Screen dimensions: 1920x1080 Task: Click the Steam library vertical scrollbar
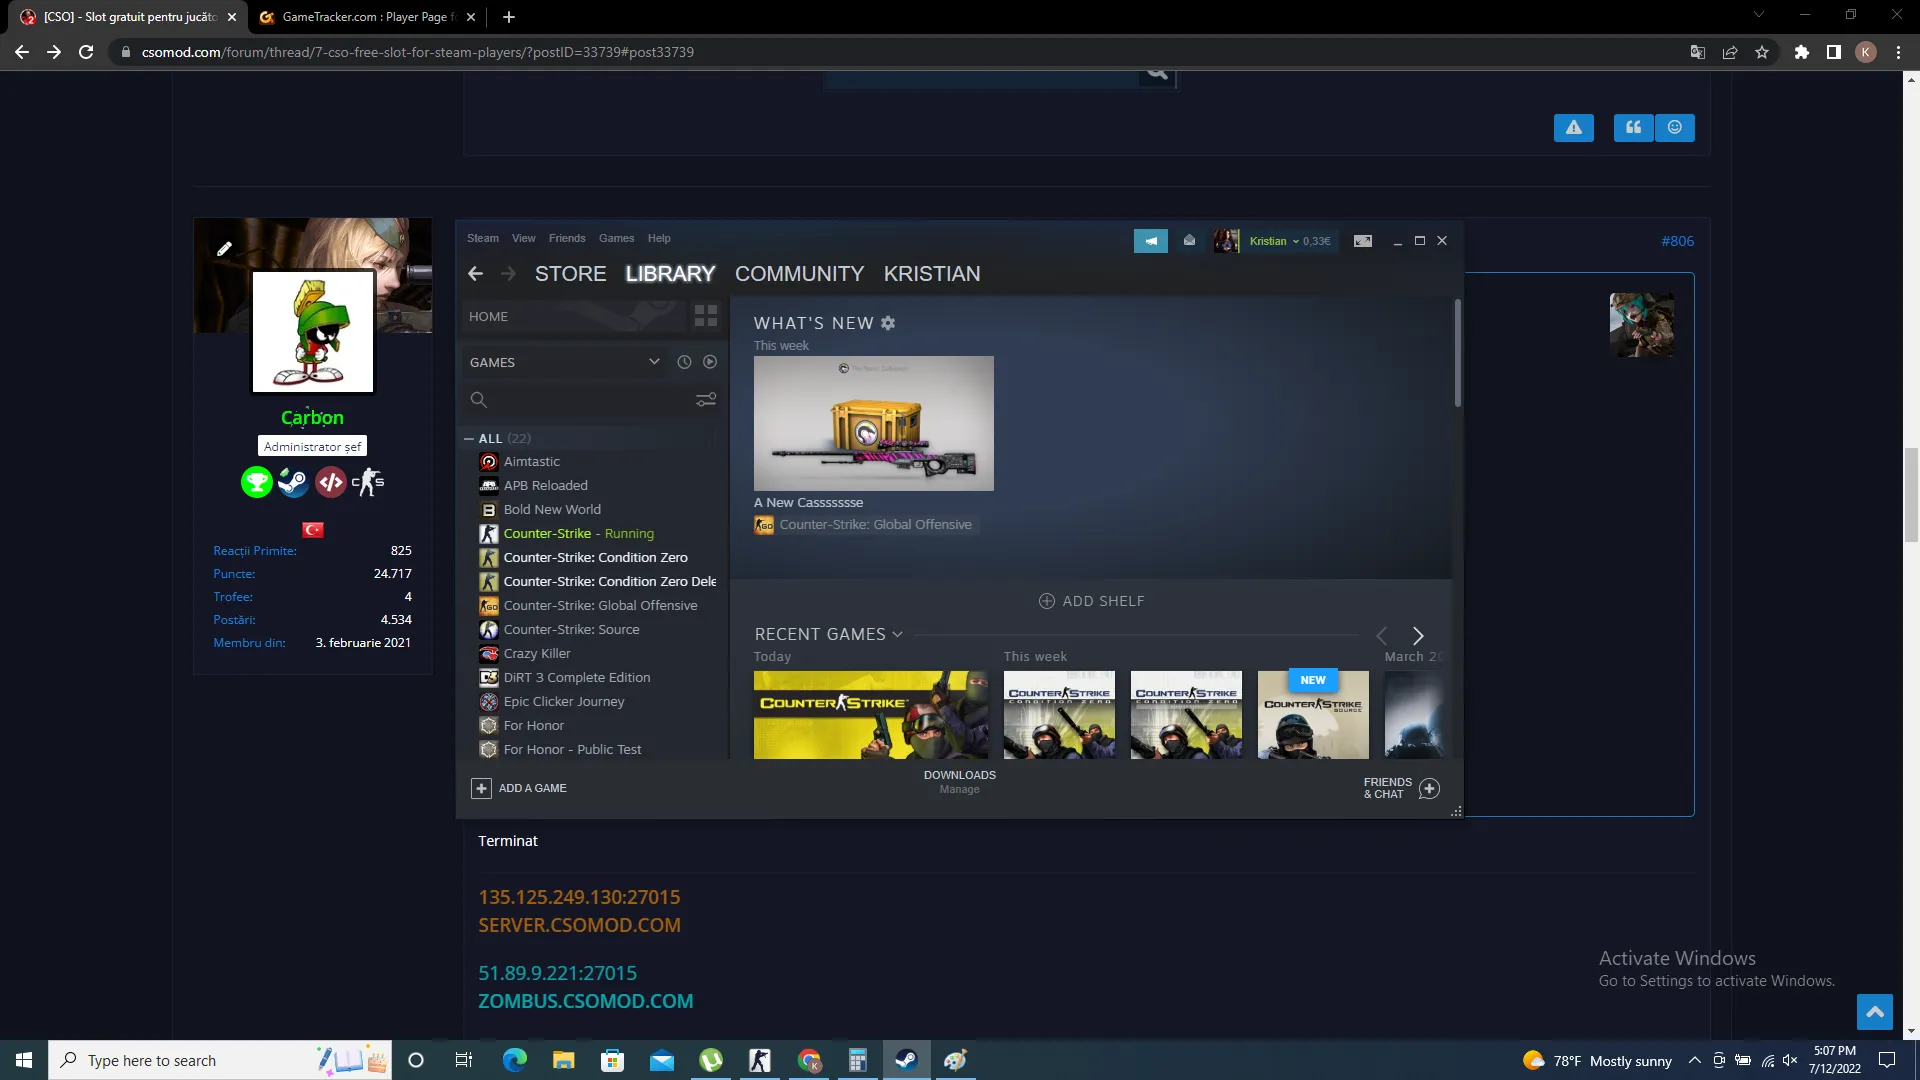coord(1458,353)
